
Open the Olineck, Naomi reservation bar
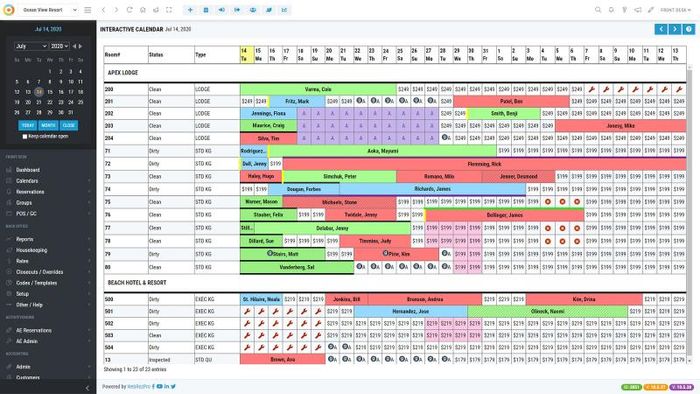pyautogui.click(x=547, y=311)
